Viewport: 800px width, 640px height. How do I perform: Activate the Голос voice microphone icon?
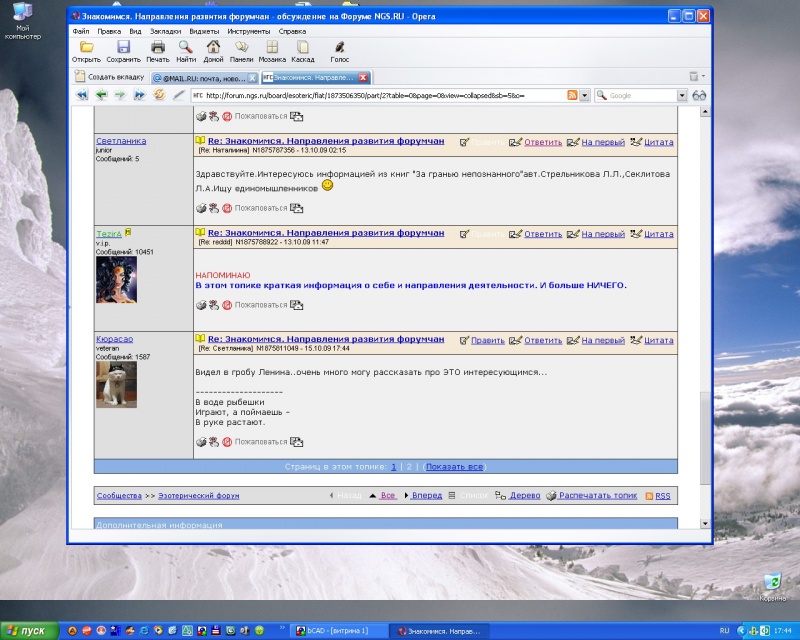(x=339, y=47)
